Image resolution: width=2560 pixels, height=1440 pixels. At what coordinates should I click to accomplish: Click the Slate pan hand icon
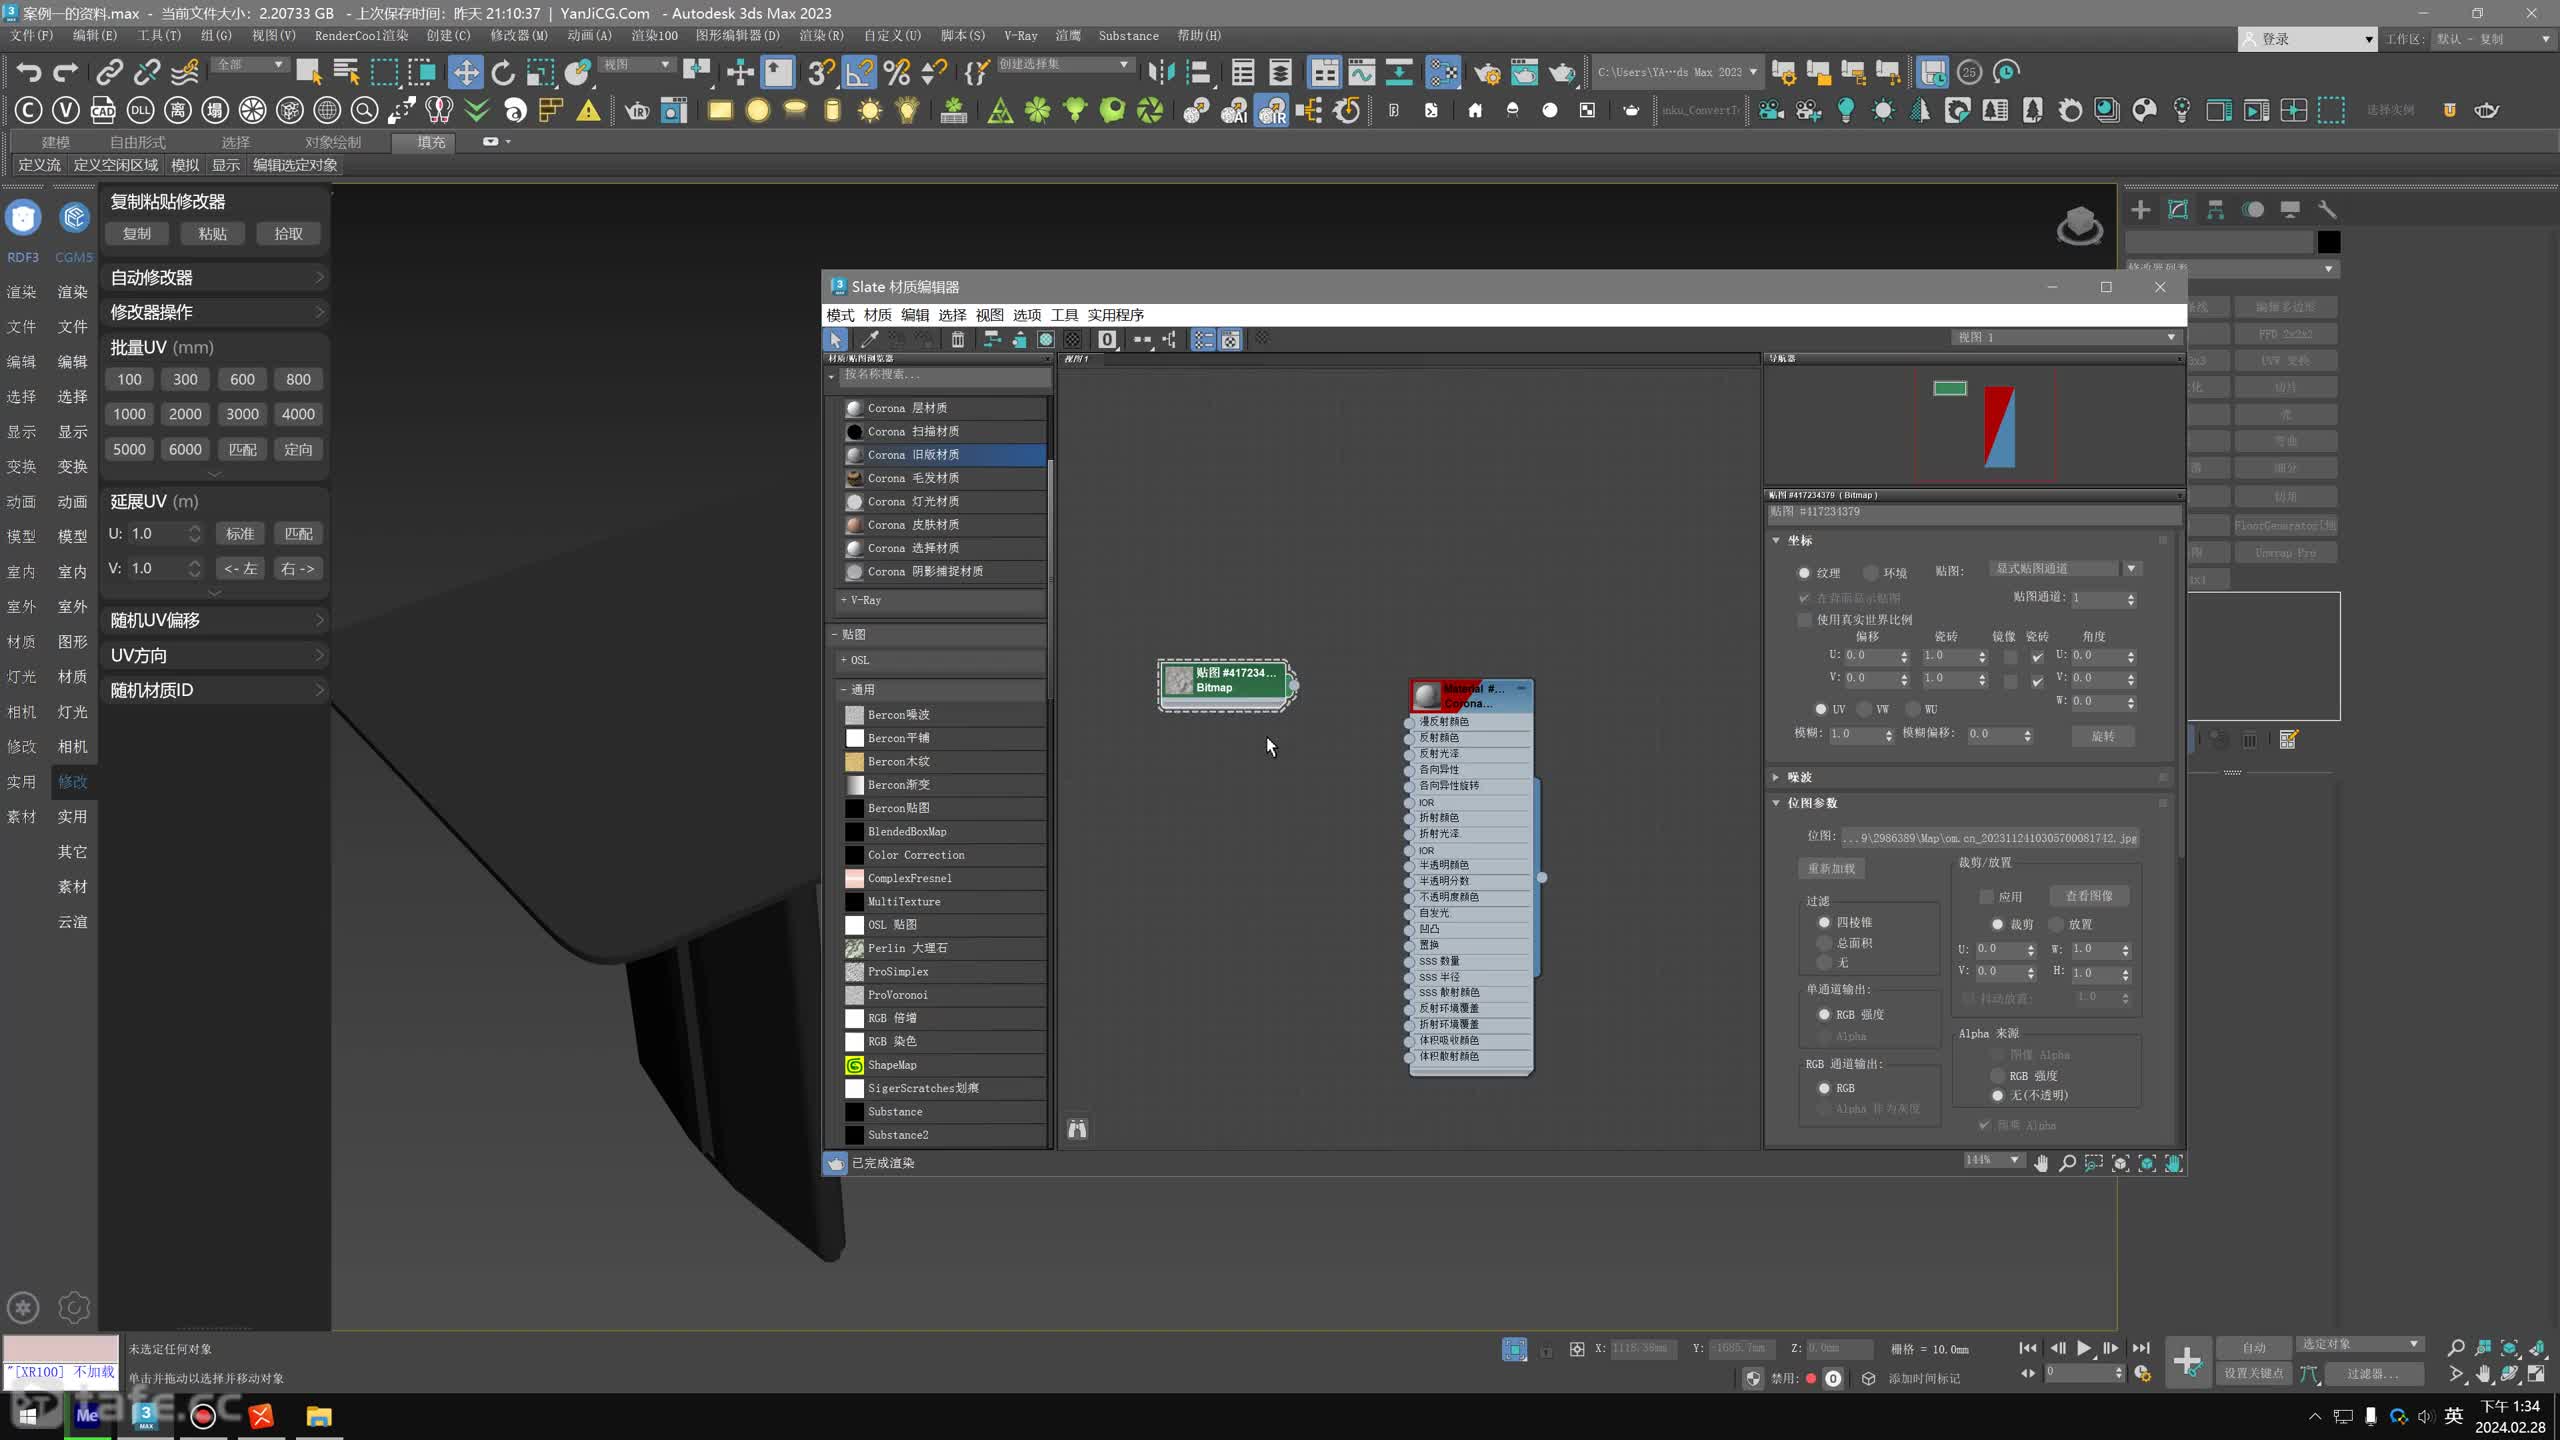click(x=2041, y=1163)
